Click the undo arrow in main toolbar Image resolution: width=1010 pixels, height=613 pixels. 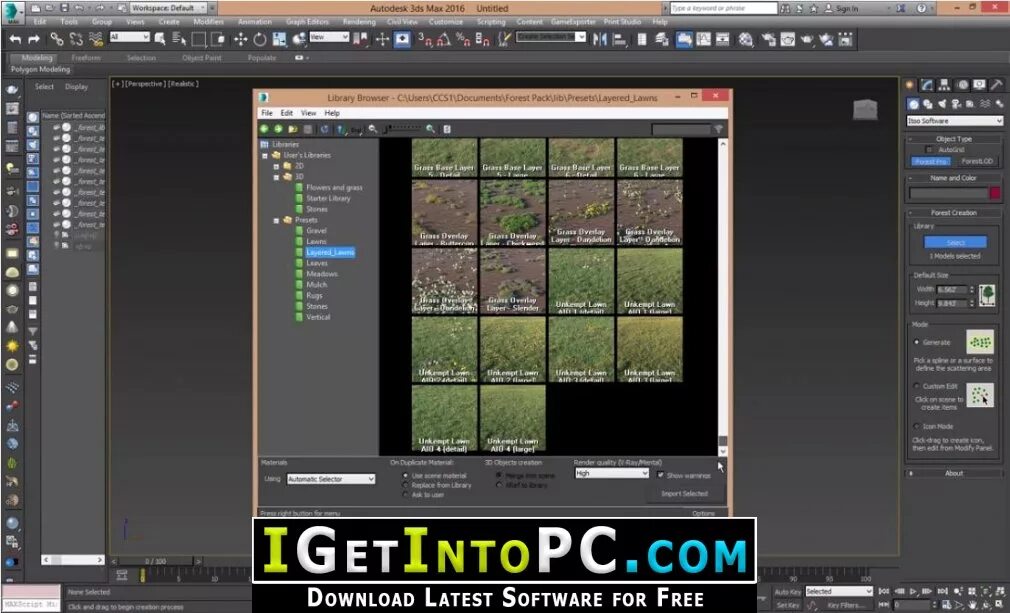click(x=15, y=39)
